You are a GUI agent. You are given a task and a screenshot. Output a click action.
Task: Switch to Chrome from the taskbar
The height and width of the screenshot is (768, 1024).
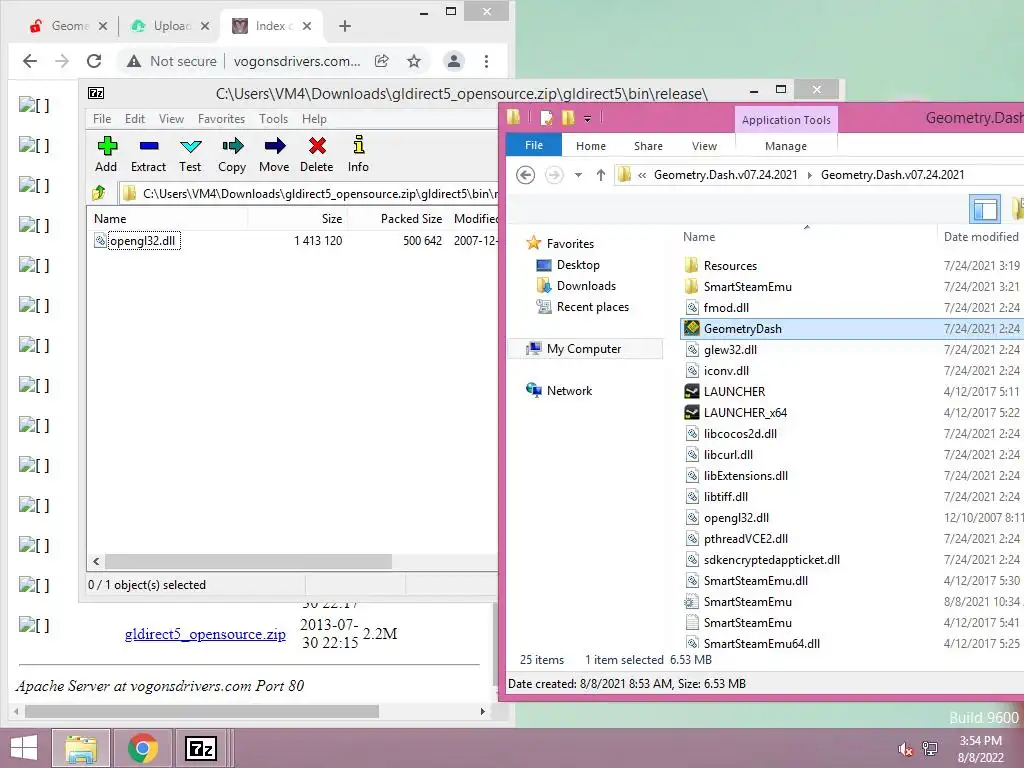(143, 748)
